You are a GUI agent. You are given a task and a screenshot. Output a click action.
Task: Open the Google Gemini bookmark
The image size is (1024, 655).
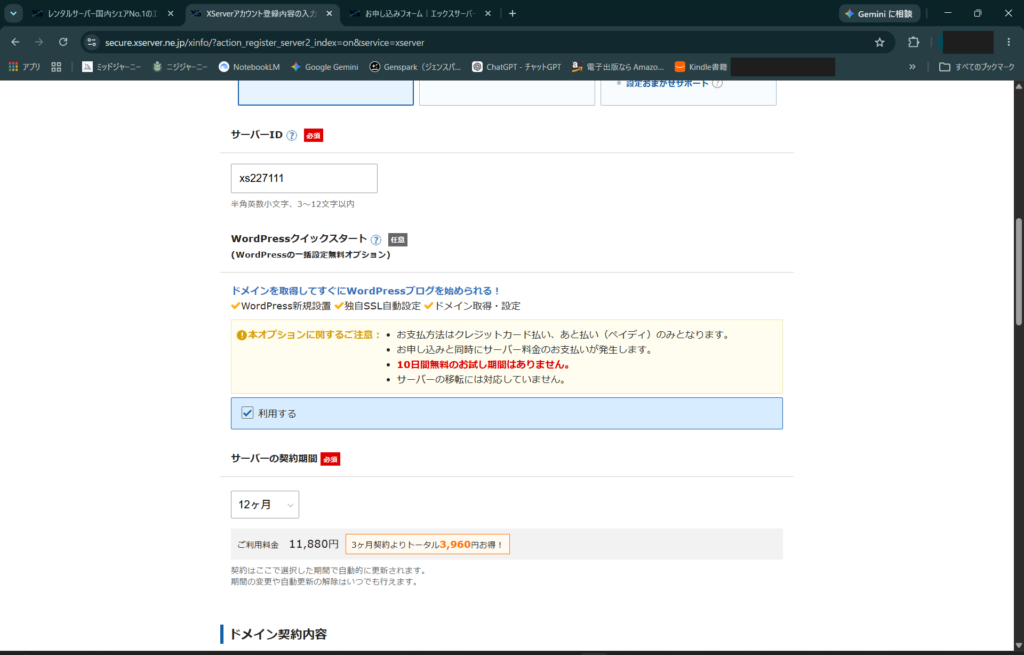tap(325, 67)
